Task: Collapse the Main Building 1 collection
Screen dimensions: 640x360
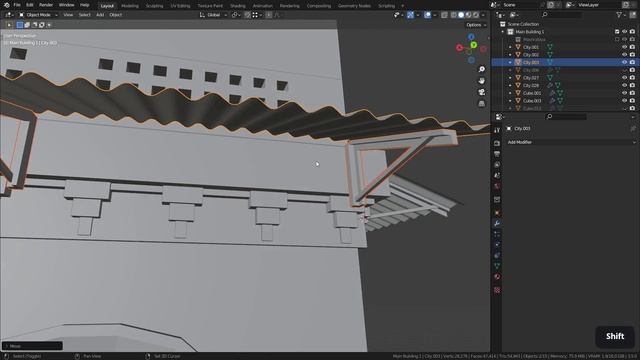Action: [503, 32]
